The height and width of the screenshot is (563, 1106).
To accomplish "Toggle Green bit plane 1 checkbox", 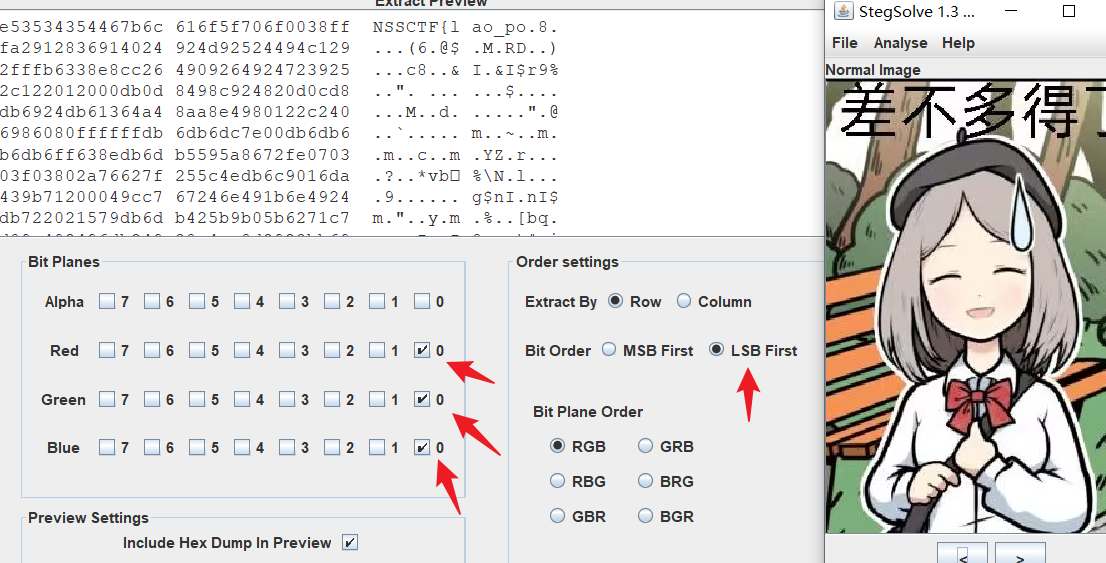I will pyautogui.click(x=377, y=399).
